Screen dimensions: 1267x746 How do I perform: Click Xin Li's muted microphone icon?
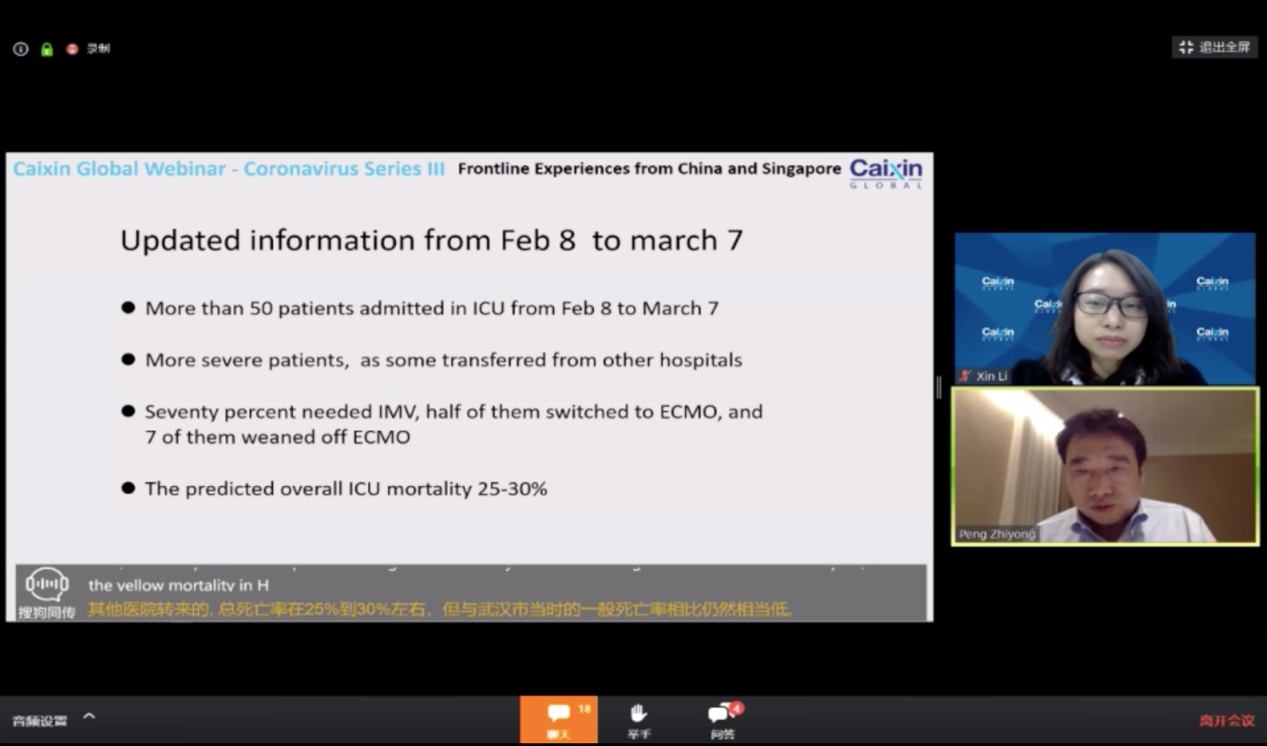pos(964,376)
